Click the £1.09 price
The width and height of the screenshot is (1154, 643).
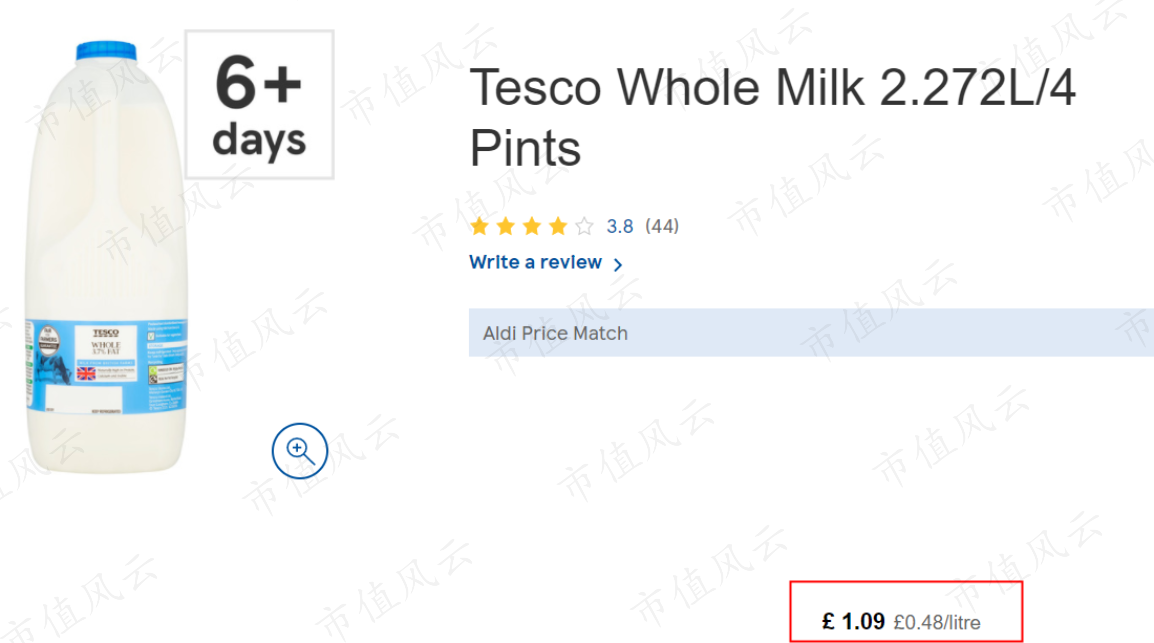[x=854, y=622]
